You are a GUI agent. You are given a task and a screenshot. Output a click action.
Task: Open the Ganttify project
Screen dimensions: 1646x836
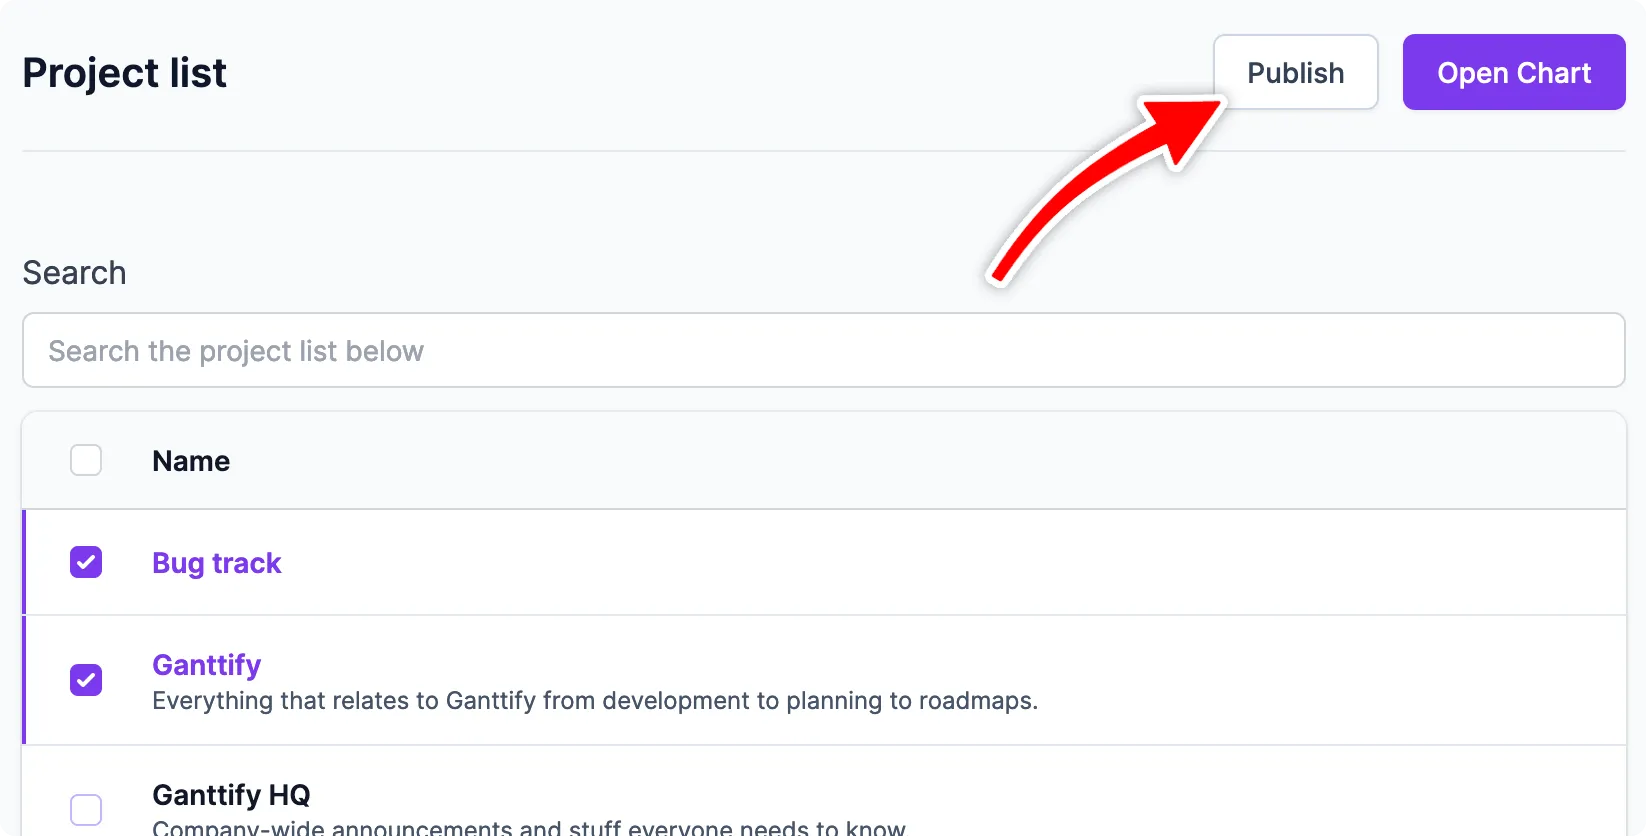point(206,664)
